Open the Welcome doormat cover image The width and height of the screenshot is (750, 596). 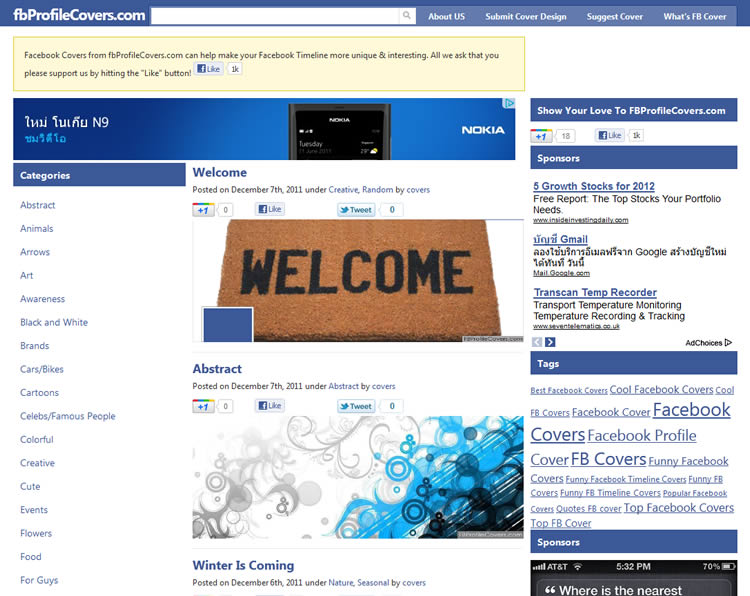[x=358, y=281]
